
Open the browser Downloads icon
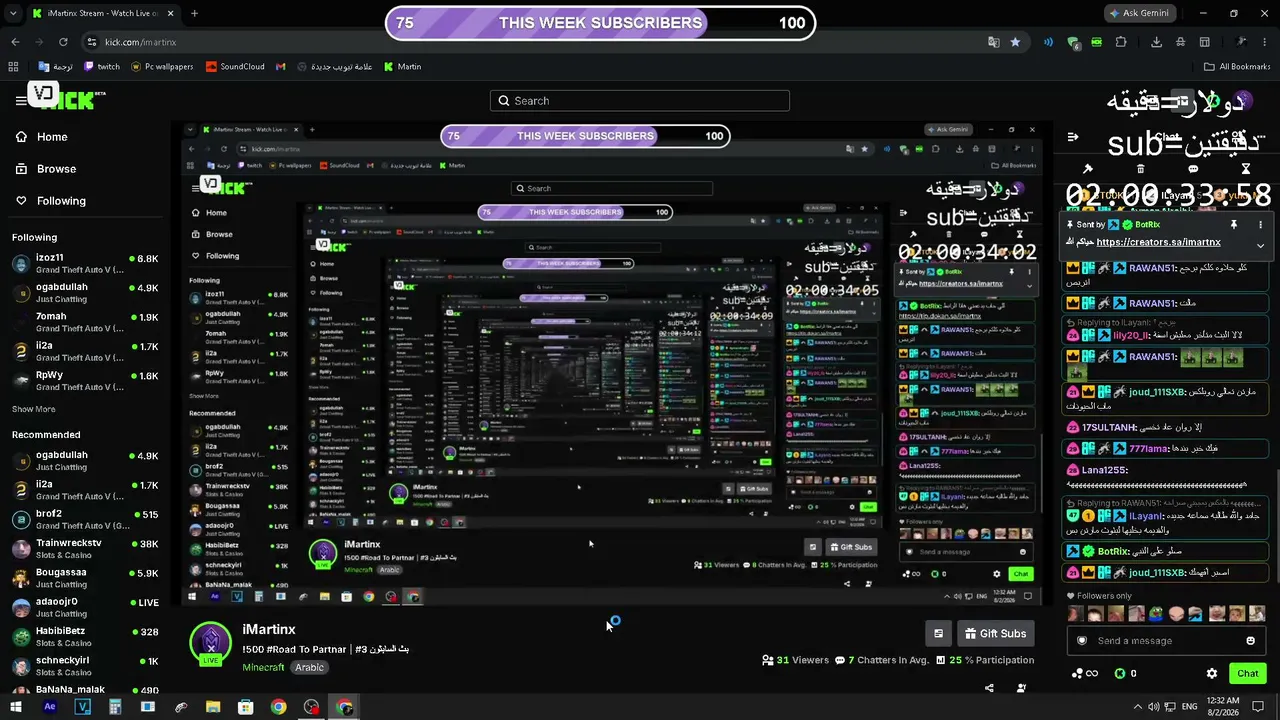(1157, 42)
